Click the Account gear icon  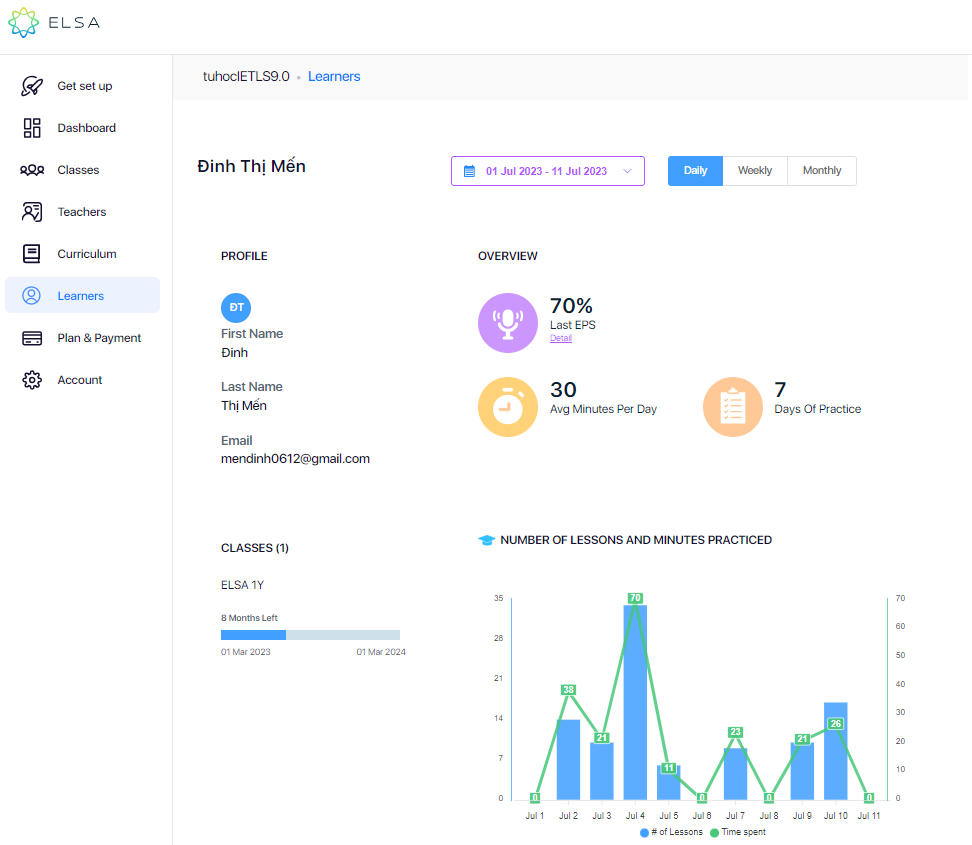[32, 380]
